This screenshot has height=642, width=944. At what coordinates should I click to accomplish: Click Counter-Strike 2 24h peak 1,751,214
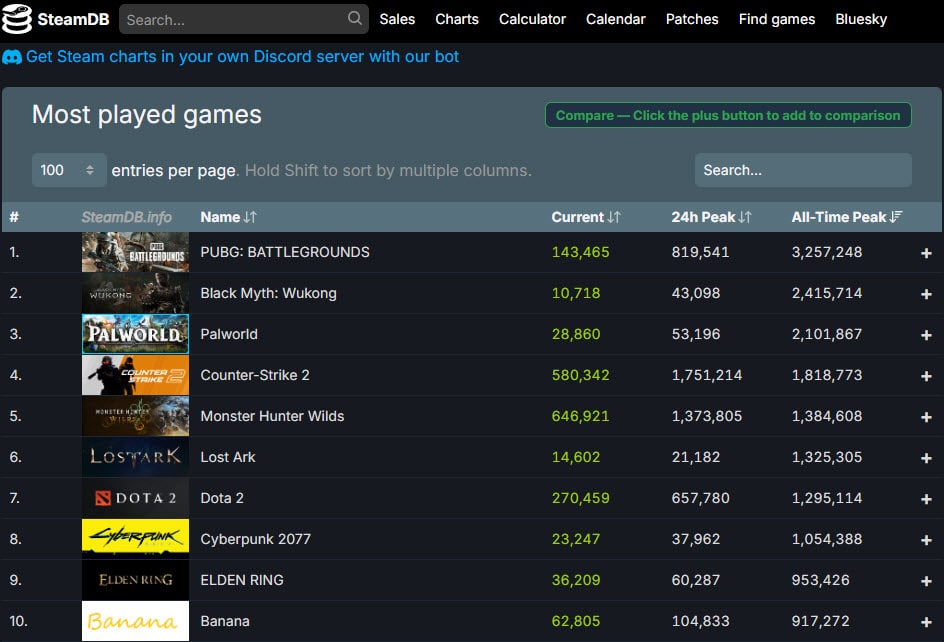coord(707,375)
